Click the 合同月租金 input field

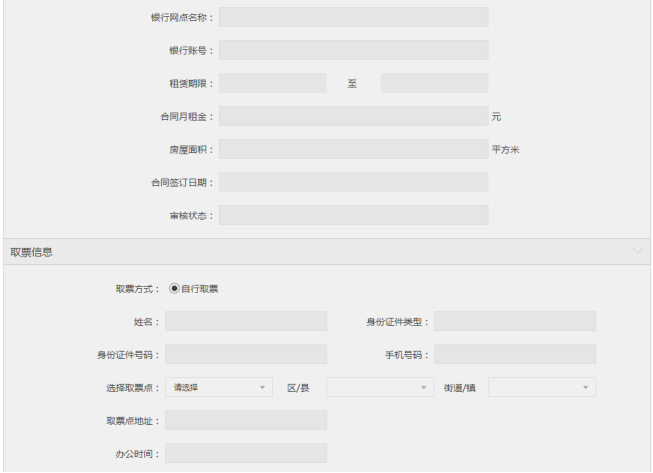coord(354,116)
